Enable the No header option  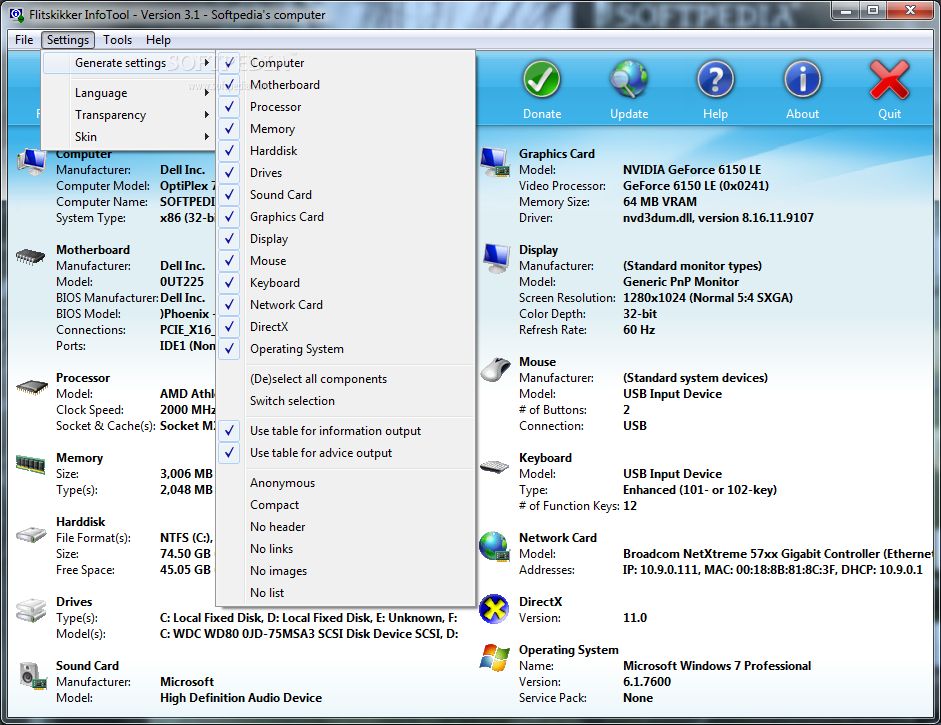(347, 526)
